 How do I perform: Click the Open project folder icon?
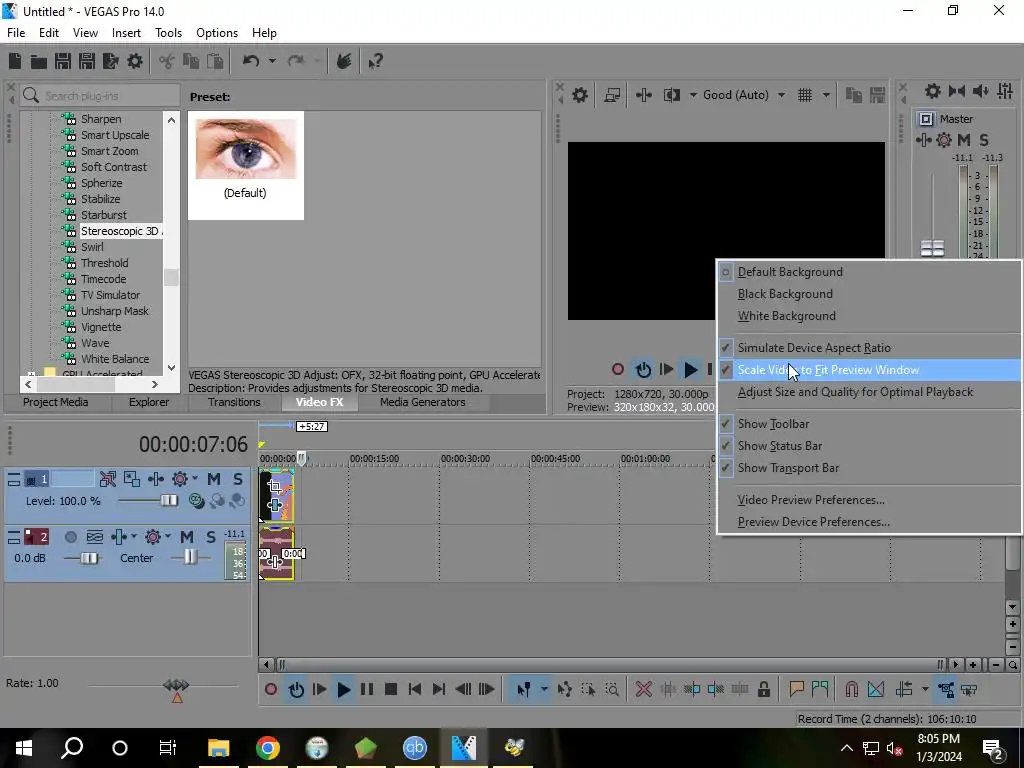pos(39,61)
